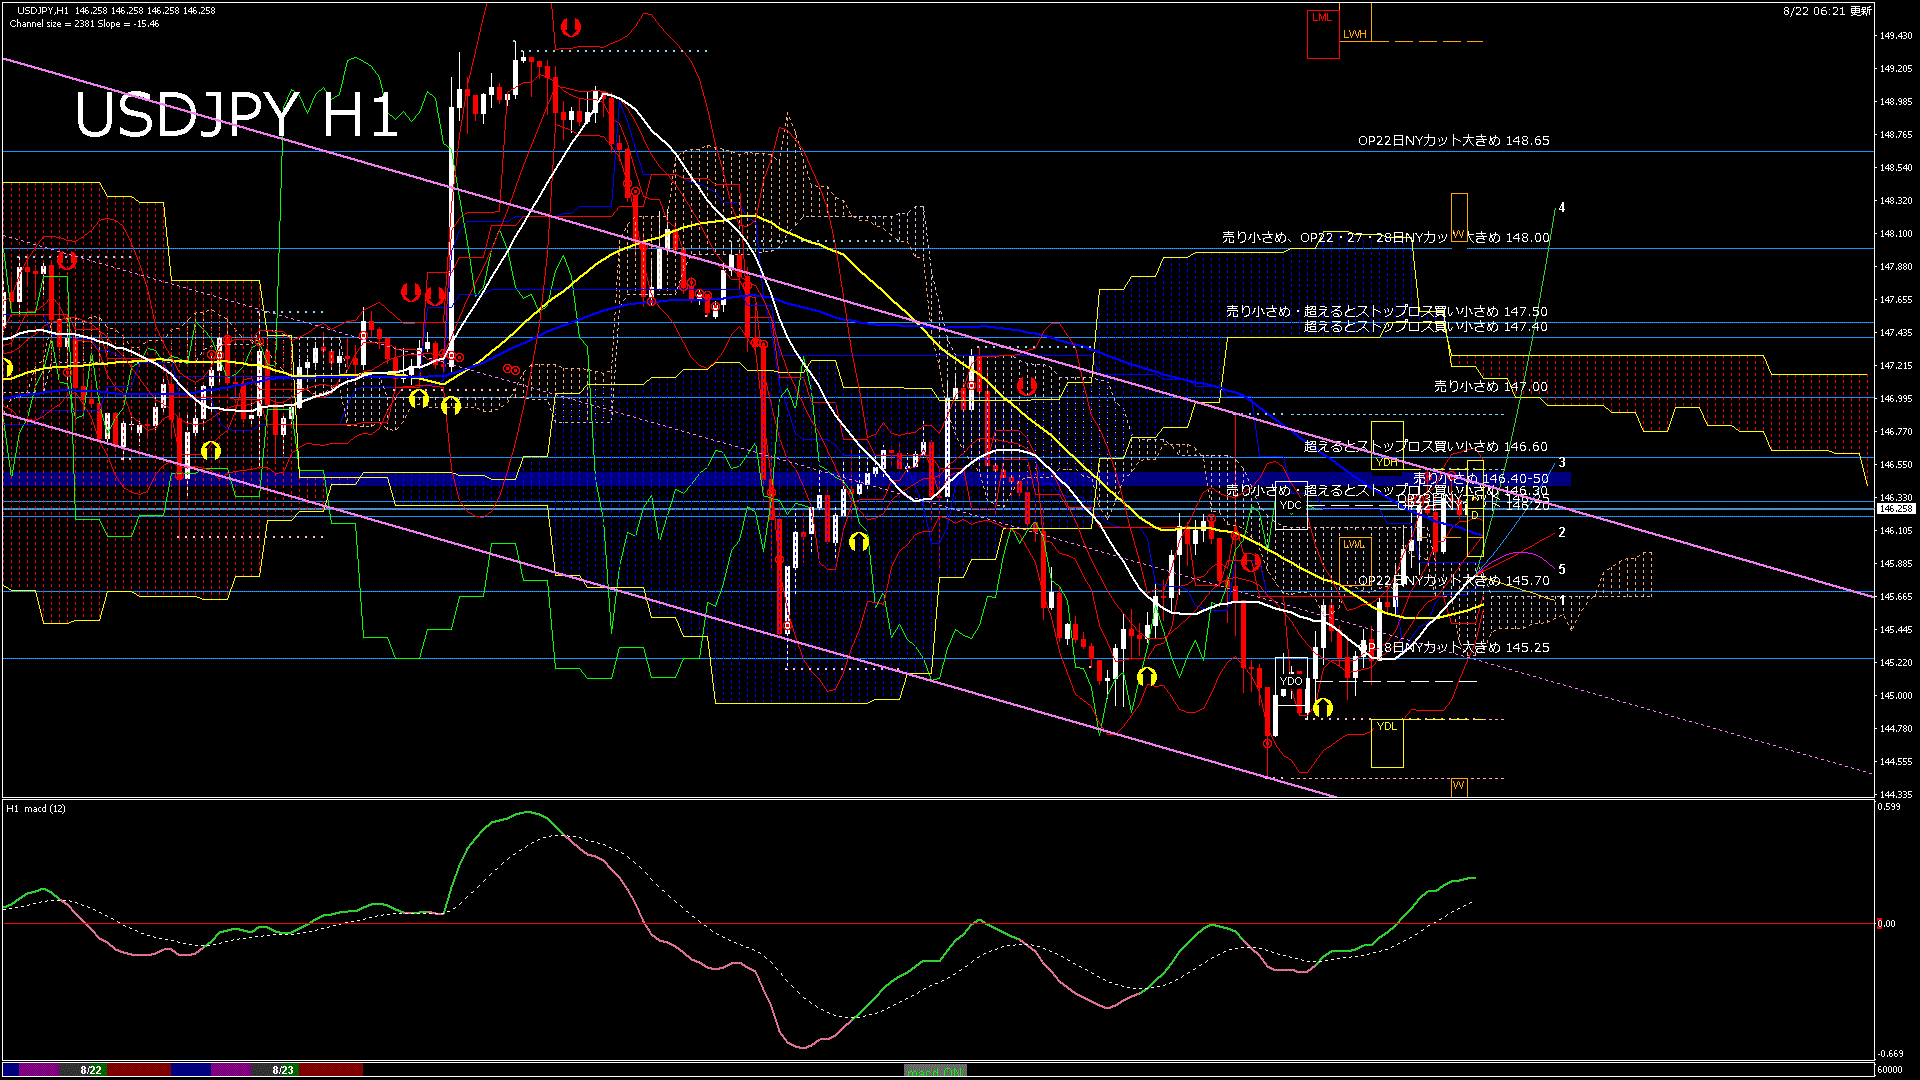
Task: Toggle the macd ON button at bottom
Action: [x=935, y=1071]
